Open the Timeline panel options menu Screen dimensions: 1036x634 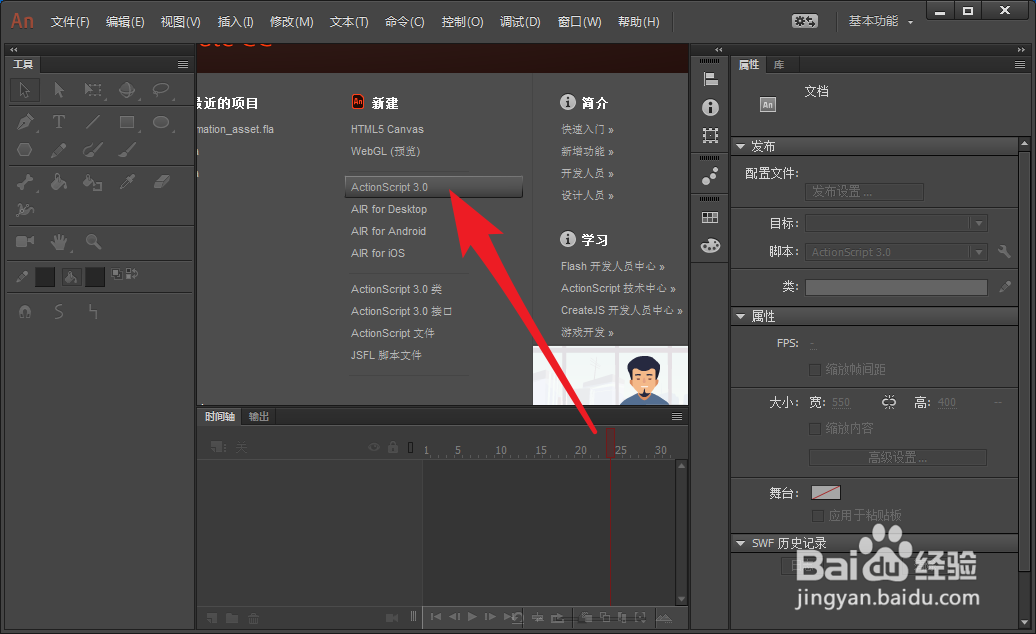click(x=677, y=416)
